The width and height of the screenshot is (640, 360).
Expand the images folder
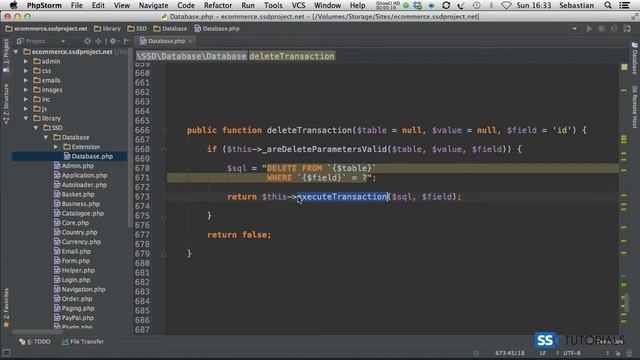(26, 90)
